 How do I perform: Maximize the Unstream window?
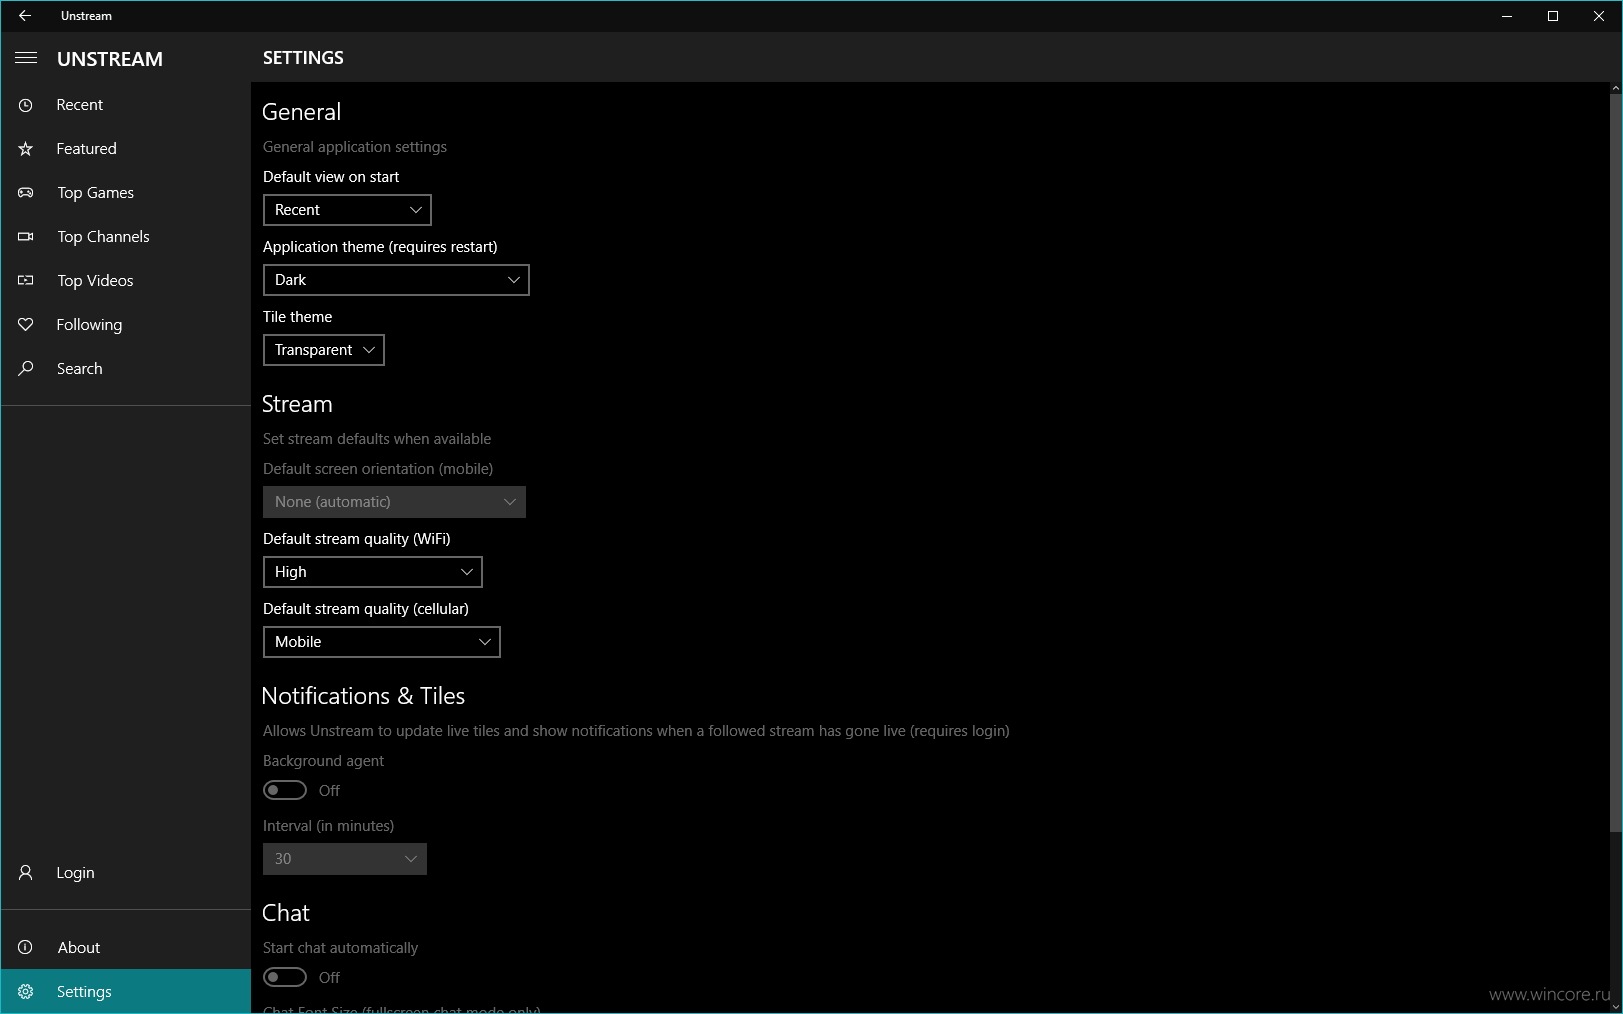tap(1553, 16)
